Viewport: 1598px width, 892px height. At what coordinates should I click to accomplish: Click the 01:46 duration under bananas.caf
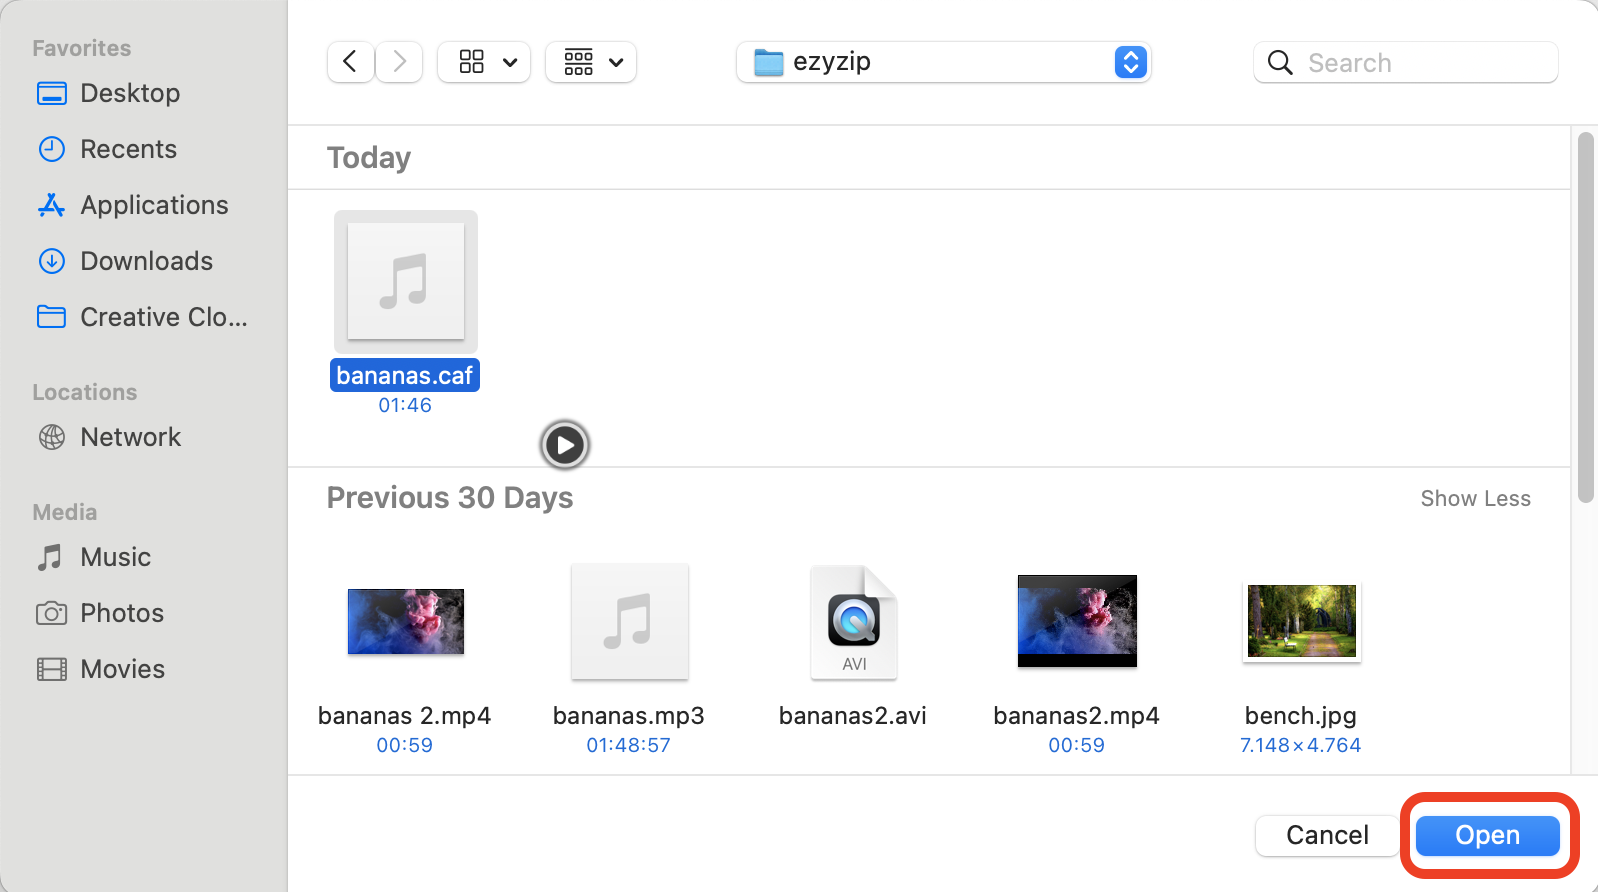[x=405, y=405]
